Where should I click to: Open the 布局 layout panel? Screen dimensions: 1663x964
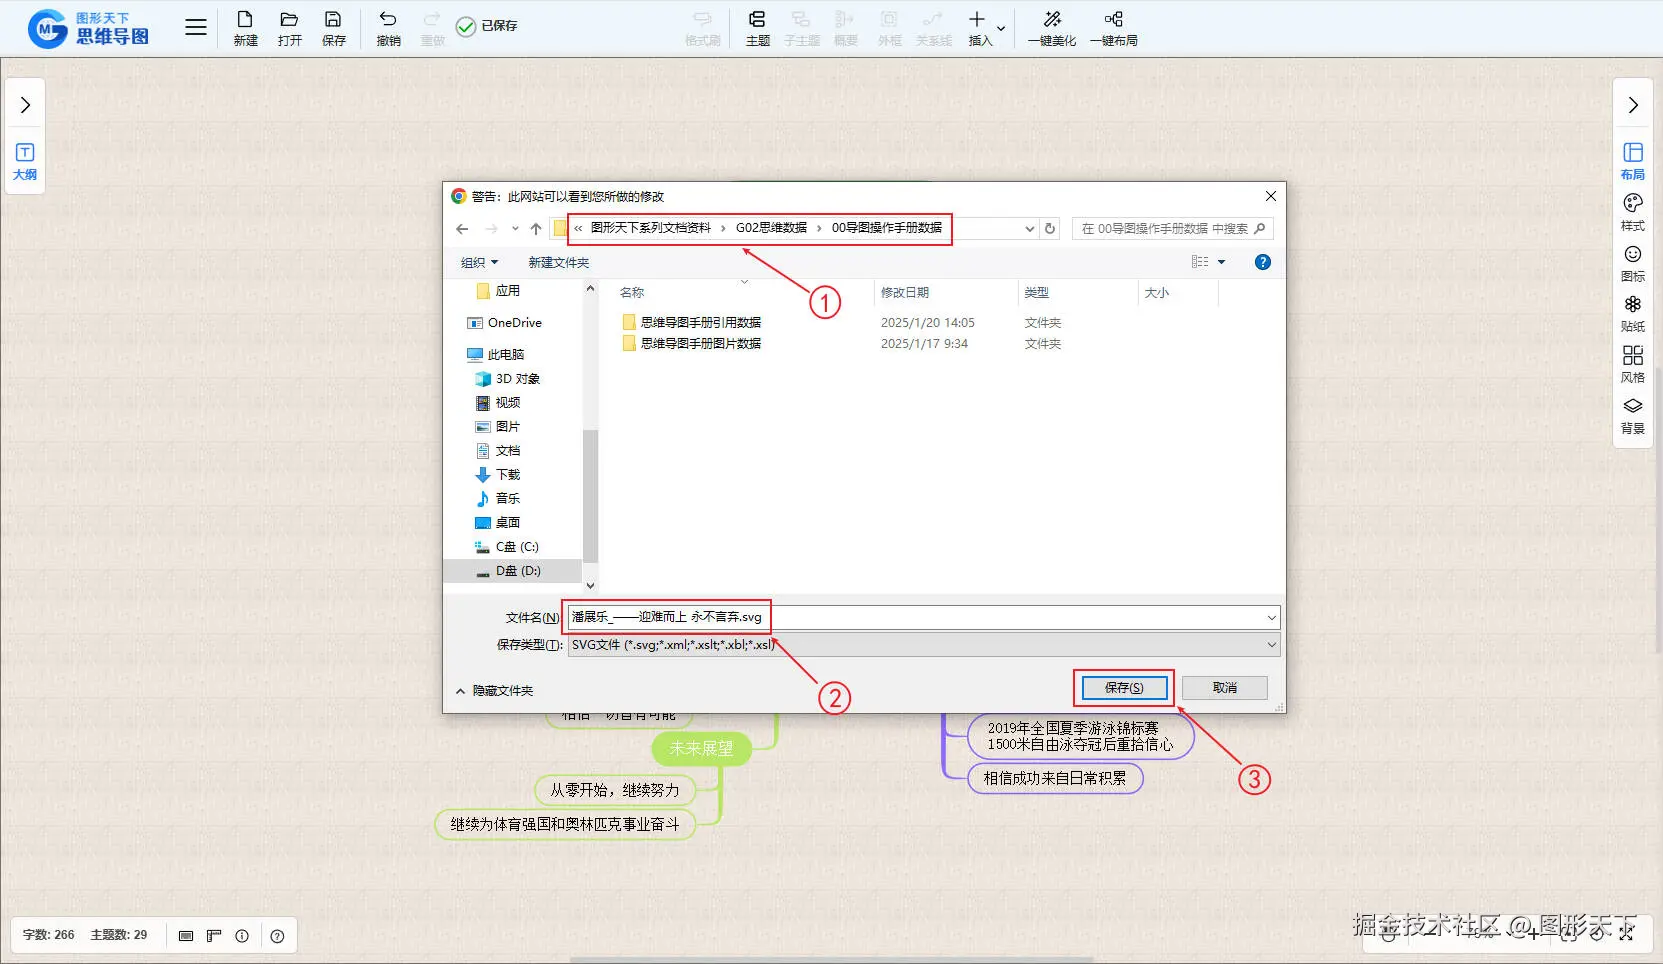[x=1632, y=161]
